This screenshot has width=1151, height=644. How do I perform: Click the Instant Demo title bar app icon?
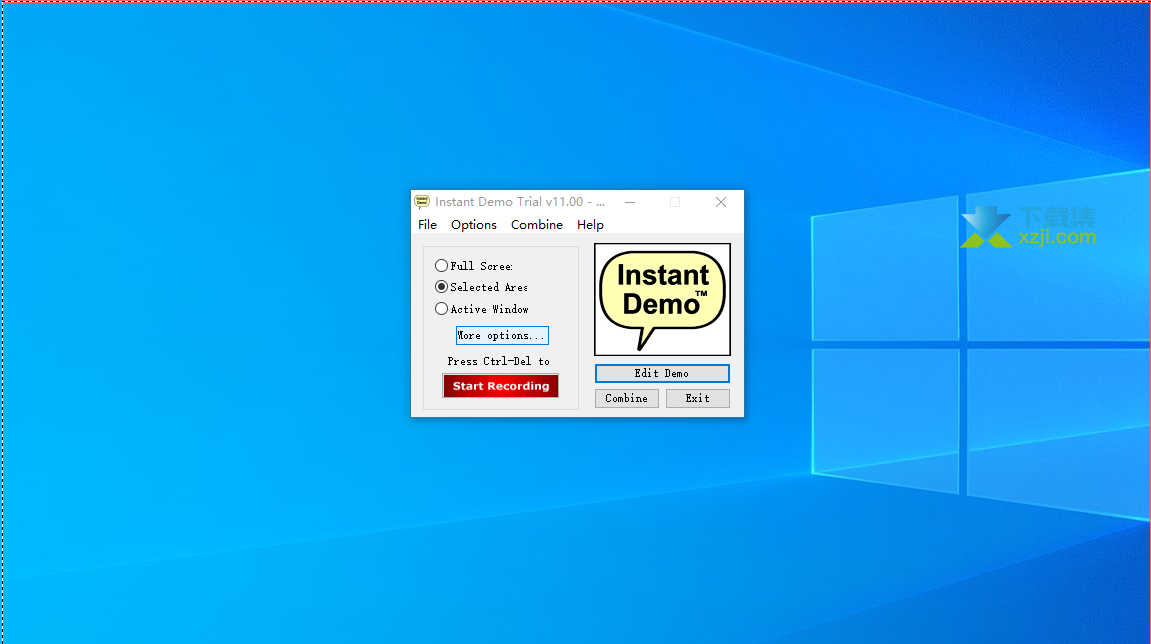pyautogui.click(x=422, y=202)
